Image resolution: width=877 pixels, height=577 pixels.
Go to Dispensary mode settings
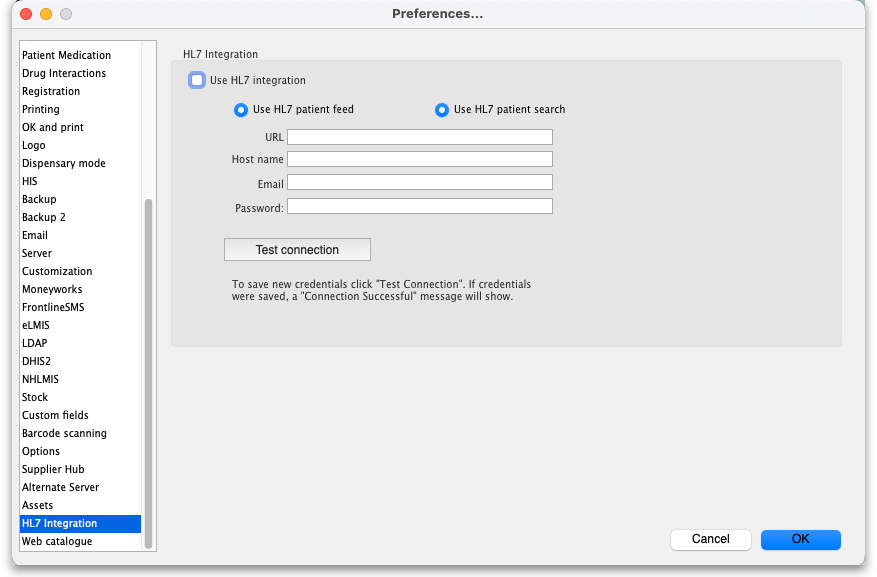63,163
